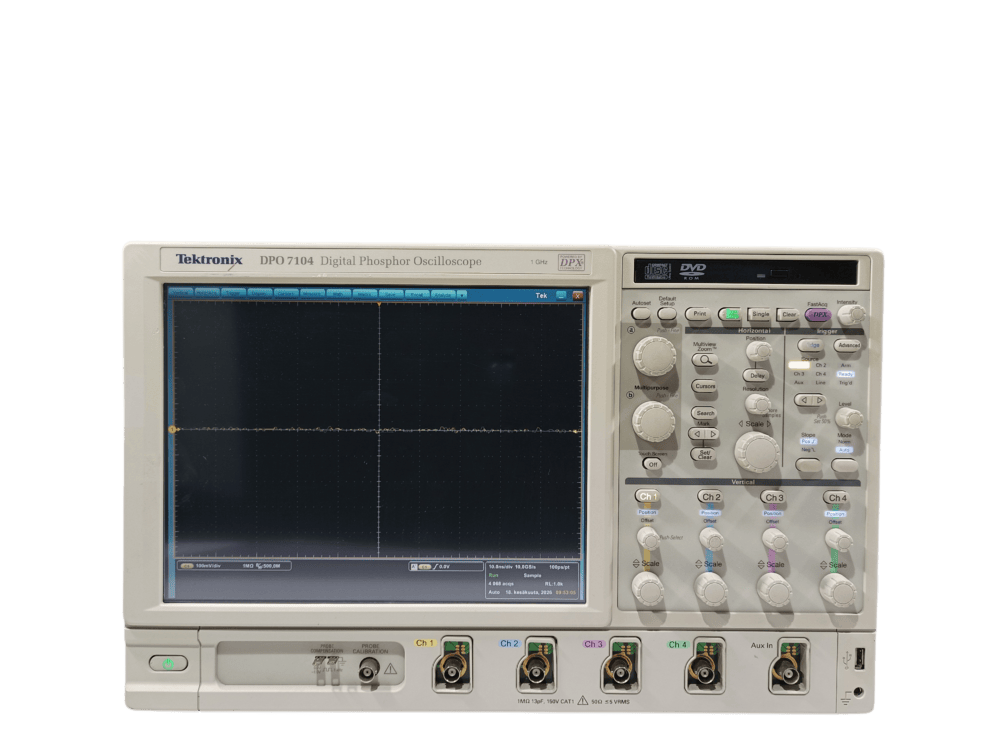Click the Ch 4 input BNC connector
This screenshot has height=748, width=1000.
703,671
